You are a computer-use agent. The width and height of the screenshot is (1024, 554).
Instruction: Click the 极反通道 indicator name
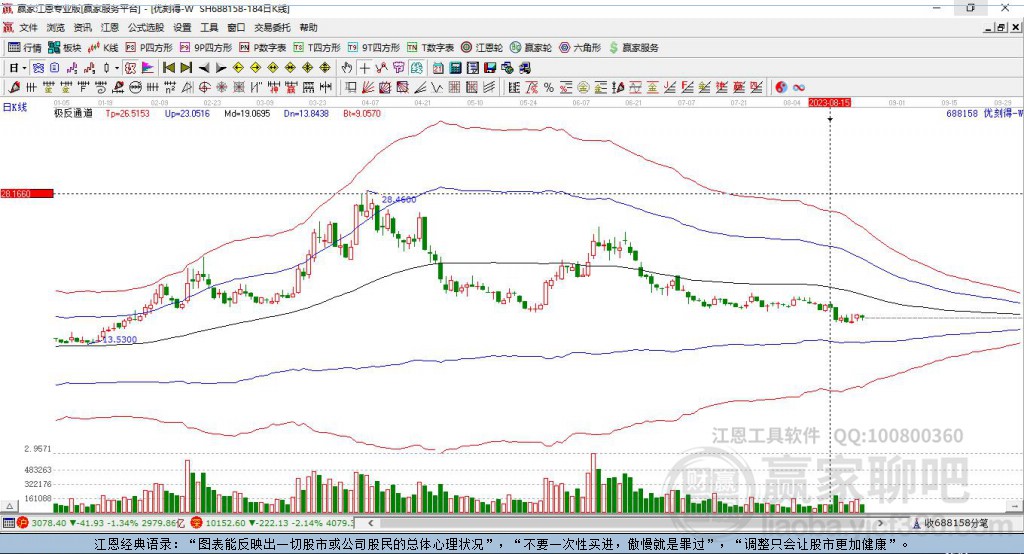point(73,113)
